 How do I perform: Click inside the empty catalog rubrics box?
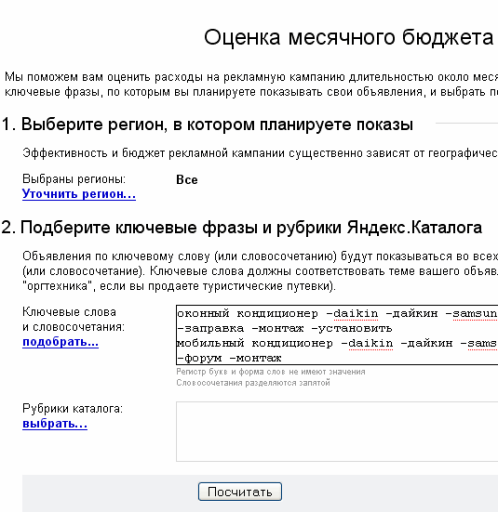pyautogui.click(x=337, y=432)
